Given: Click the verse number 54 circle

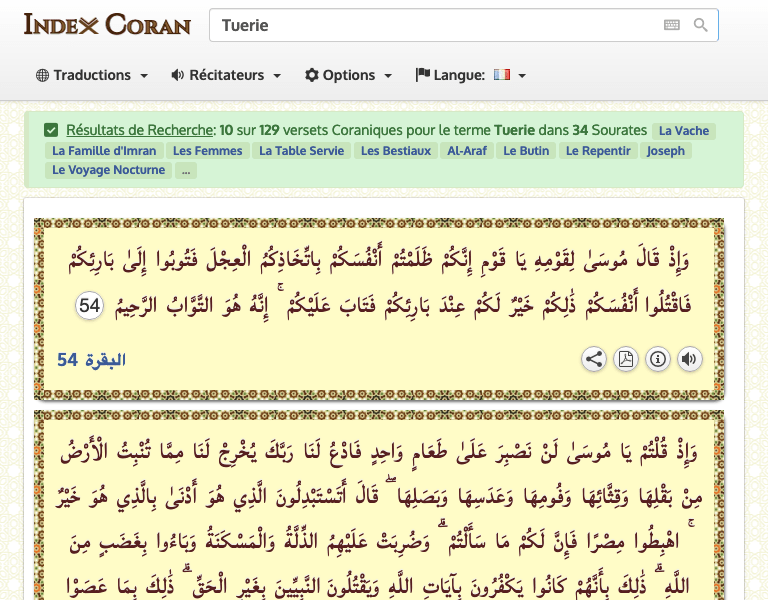Looking at the screenshot, I should coord(89,306).
